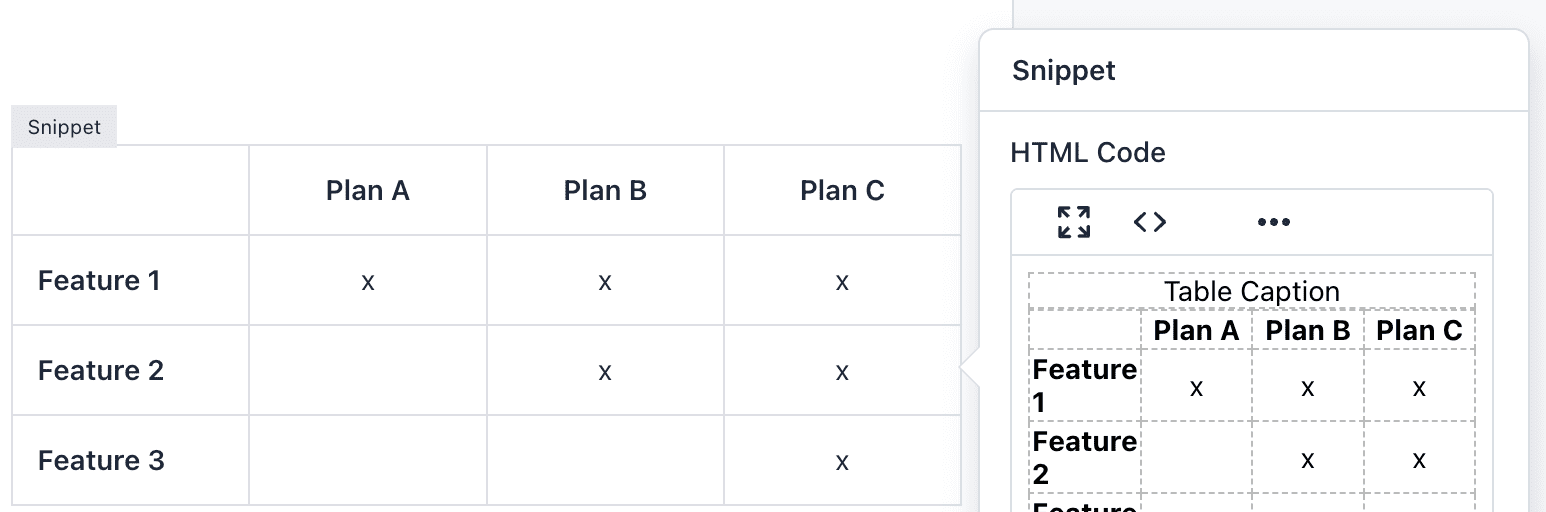The image size is (1546, 512).
Task: Click the Plan B header in page table
Action: click(x=605, y=191)
